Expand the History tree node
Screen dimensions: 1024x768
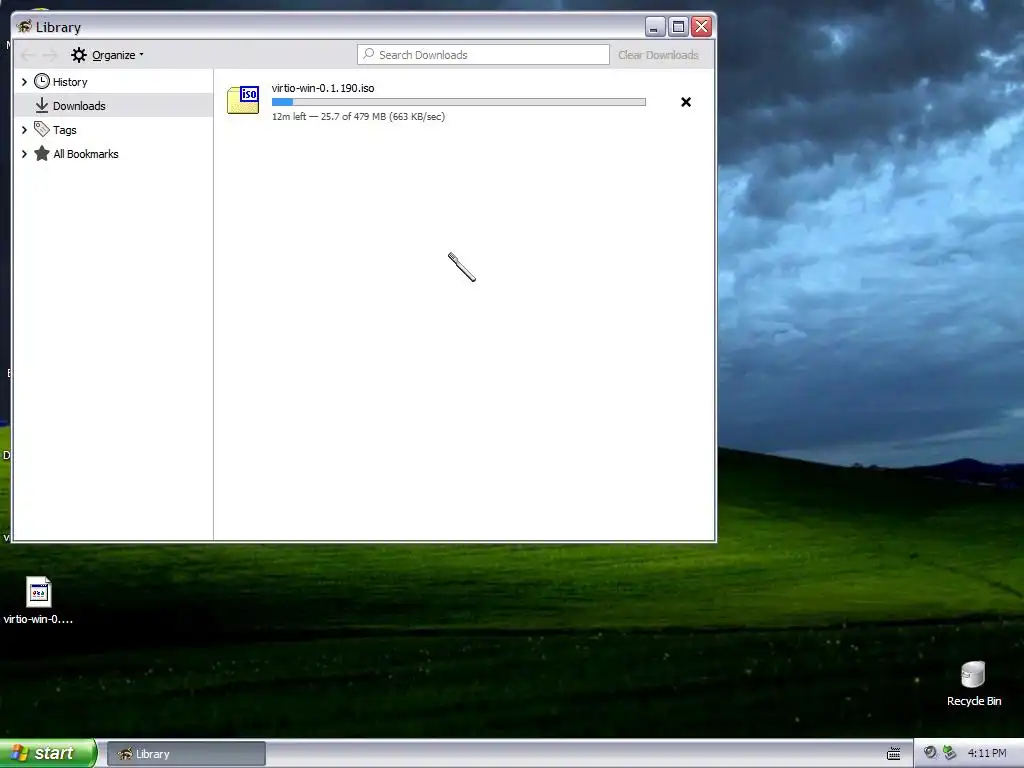pyautogui.click(x=24, y=82)
